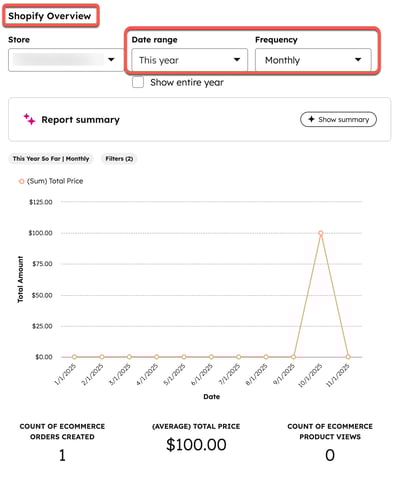Viewport: 400px width, 478px height.
Task: Open the Date range dropdown showing This year
Action: [x=189, y=60]
